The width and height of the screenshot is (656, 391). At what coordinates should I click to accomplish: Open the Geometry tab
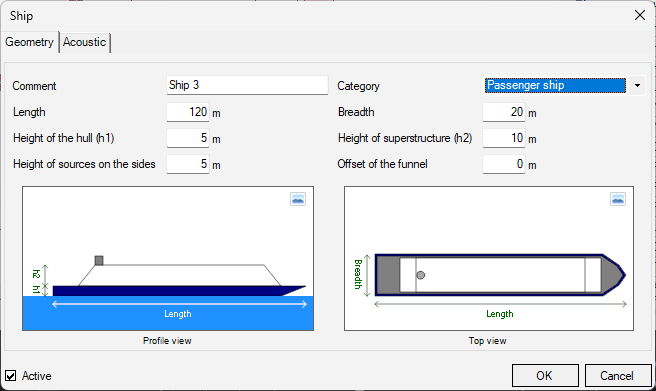coord(29,42)
